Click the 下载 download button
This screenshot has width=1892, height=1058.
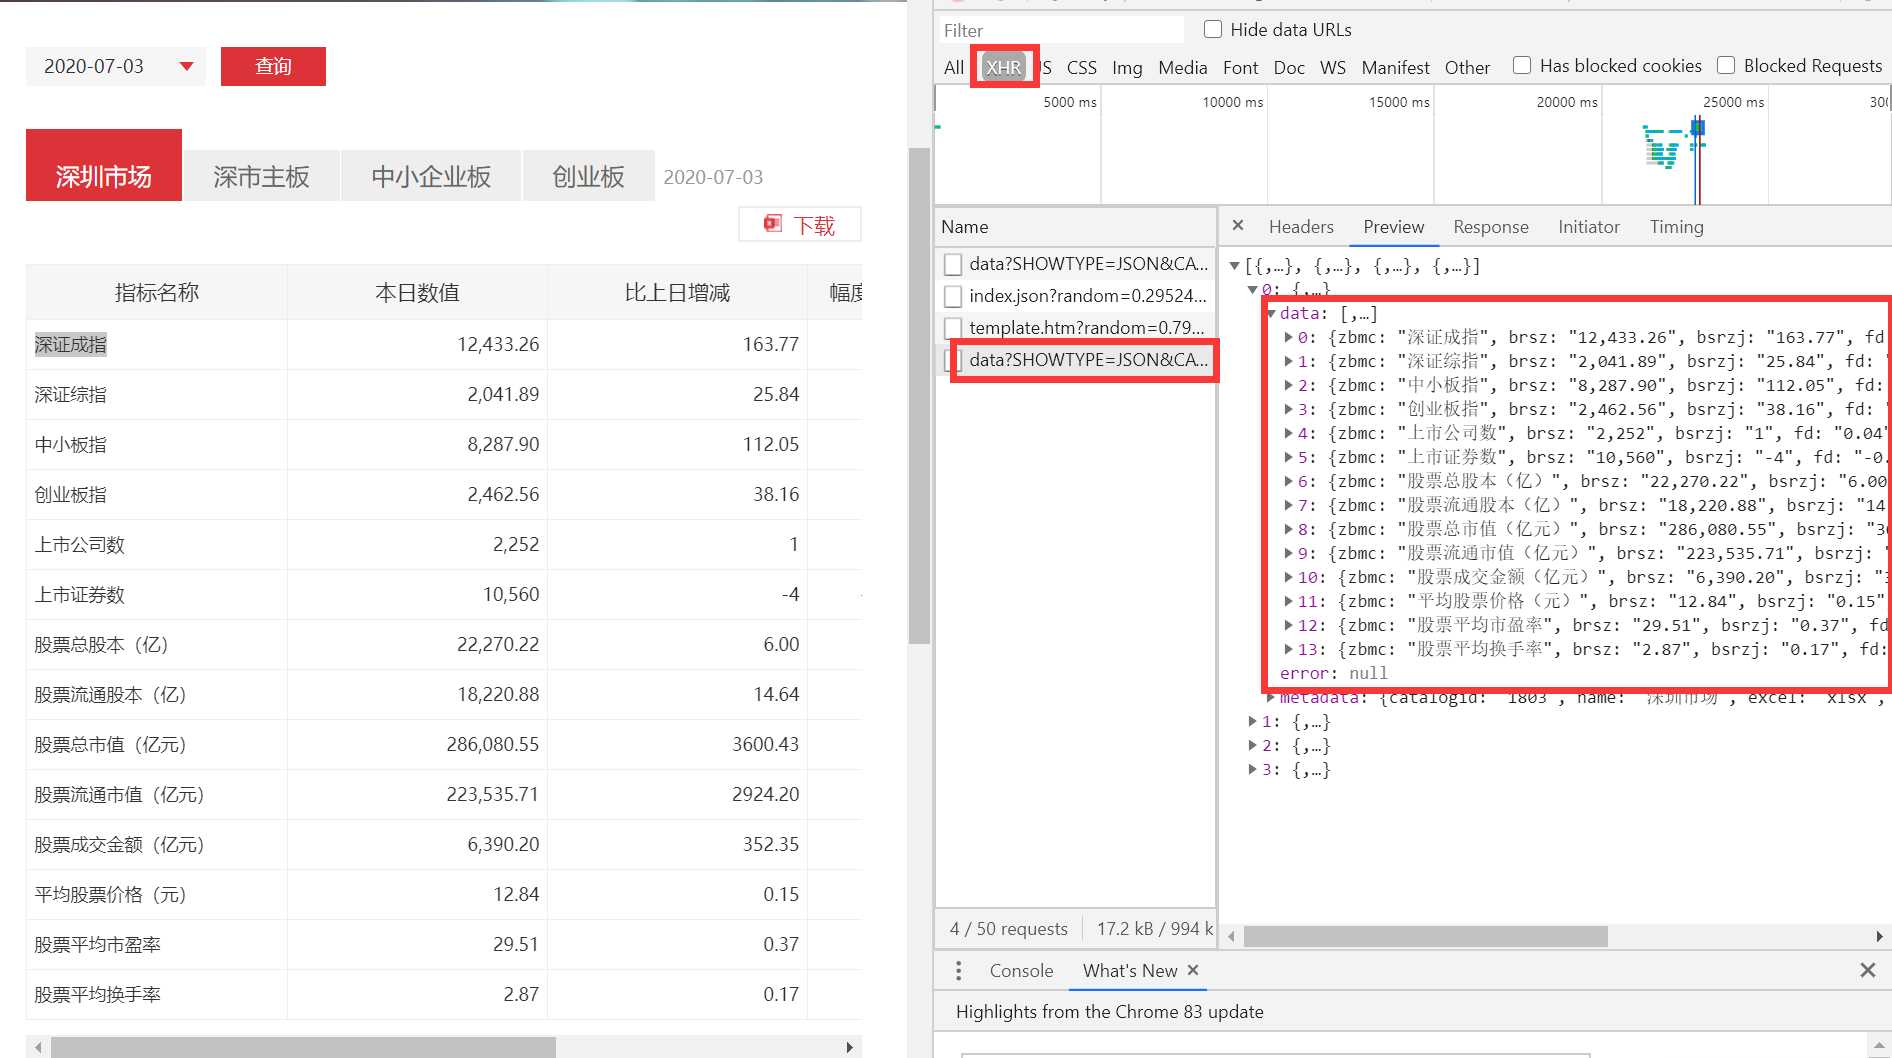point(800,225)
